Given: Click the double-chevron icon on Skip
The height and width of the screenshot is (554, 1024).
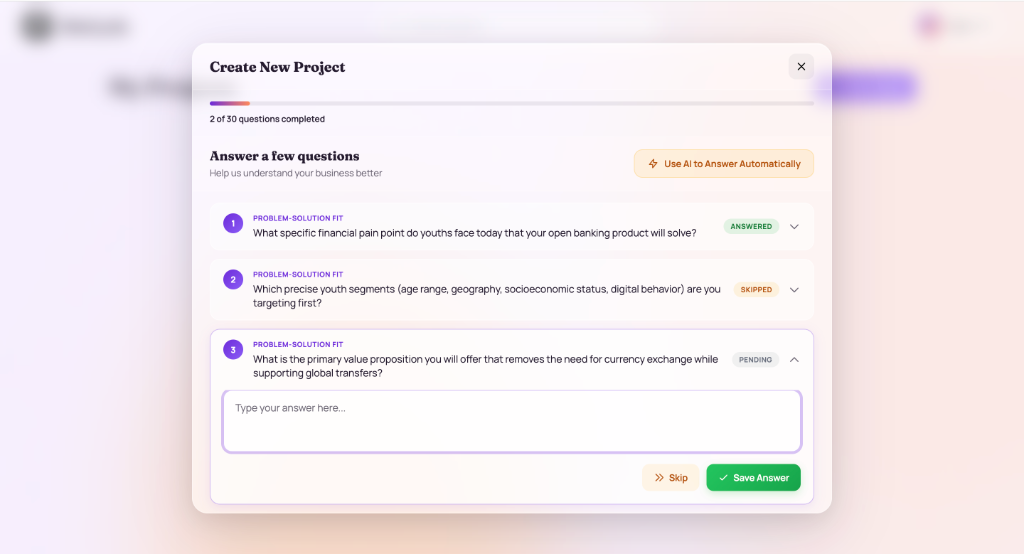Looking at the screenshot, I should pos(659,478).
